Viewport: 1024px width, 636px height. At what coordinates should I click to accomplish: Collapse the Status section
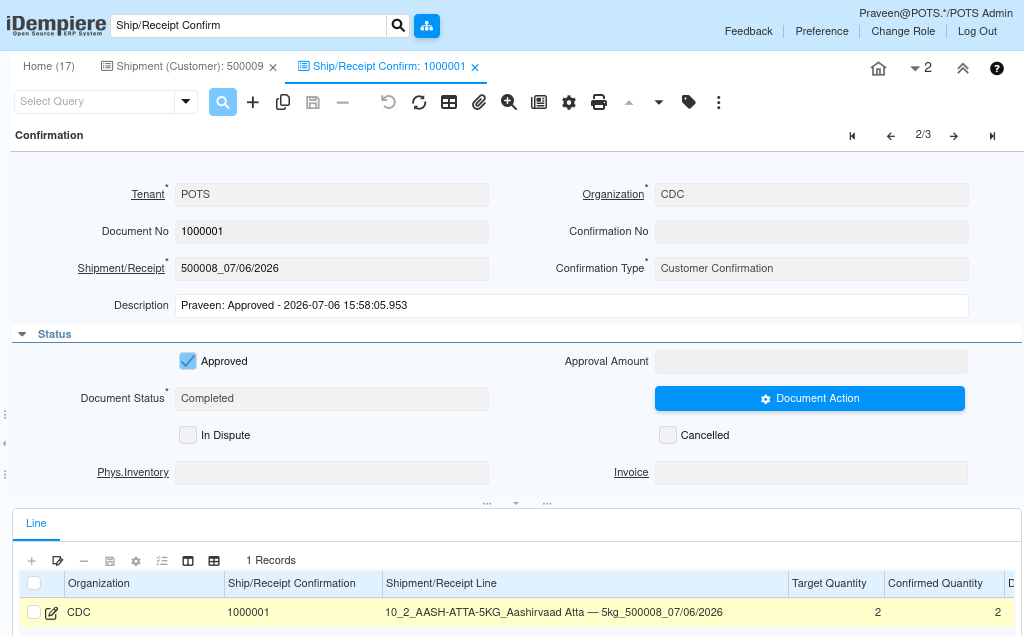click(x=22, y=334)
